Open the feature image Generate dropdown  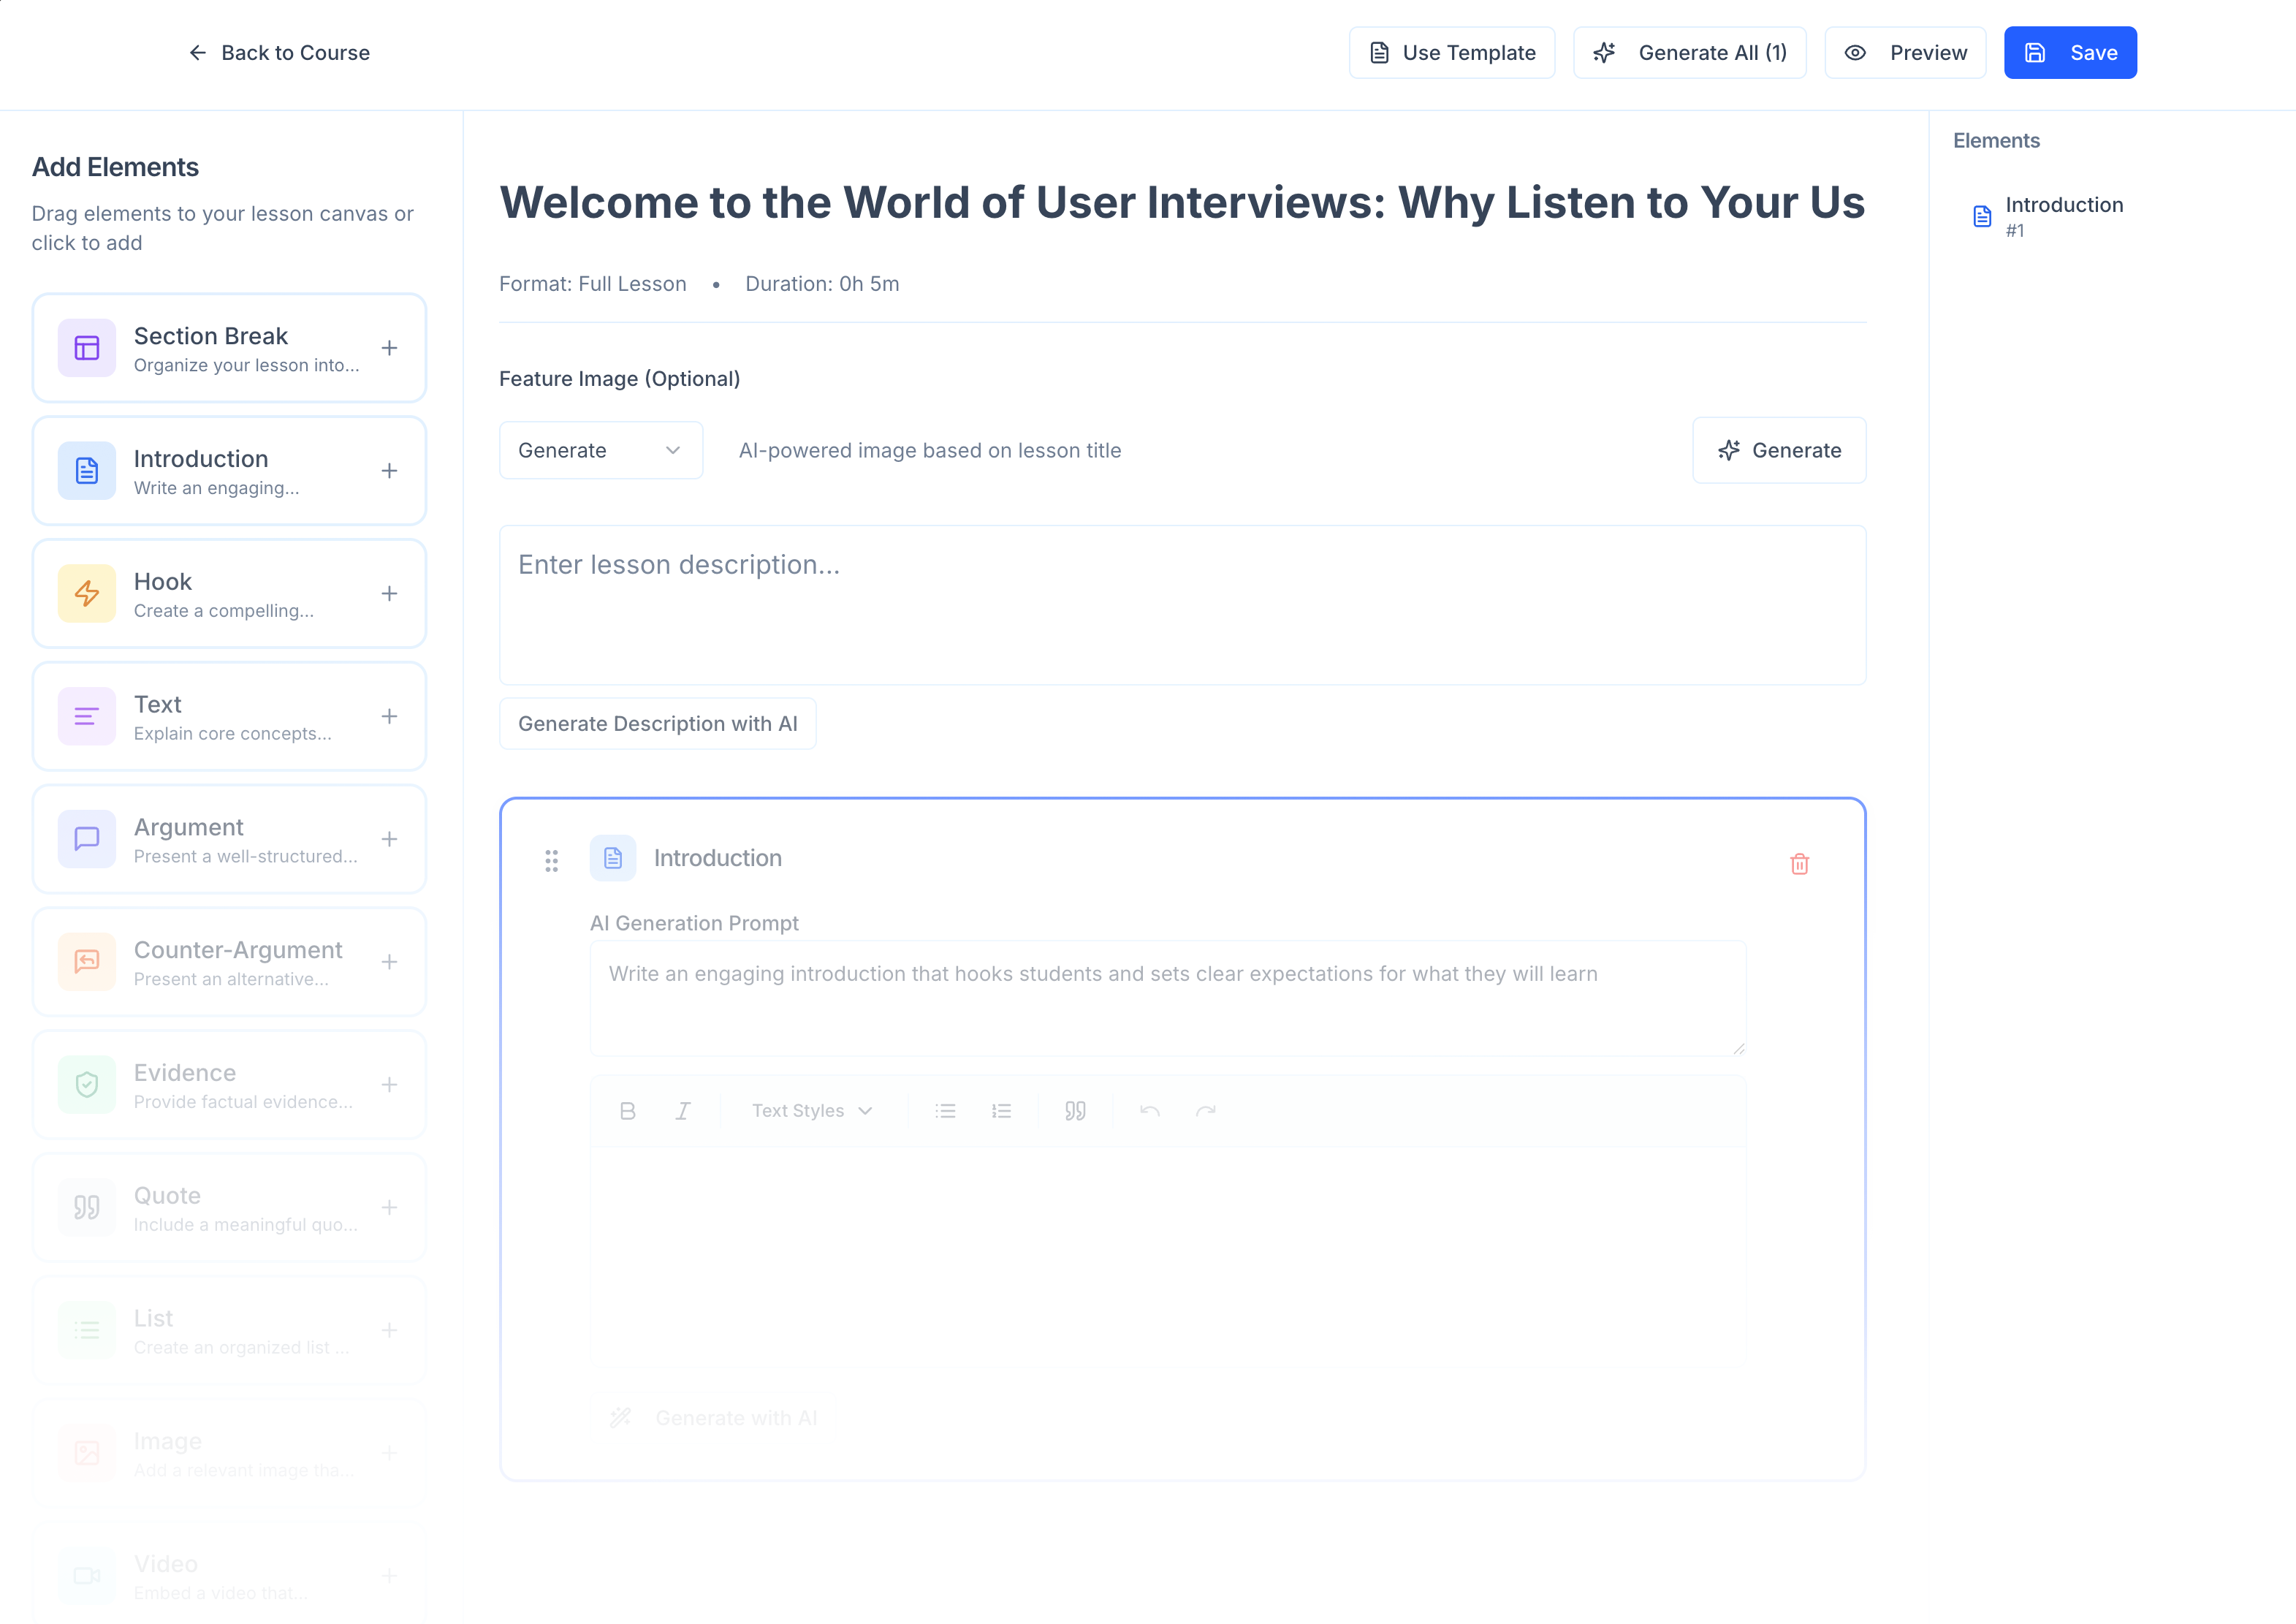(600, 450)
